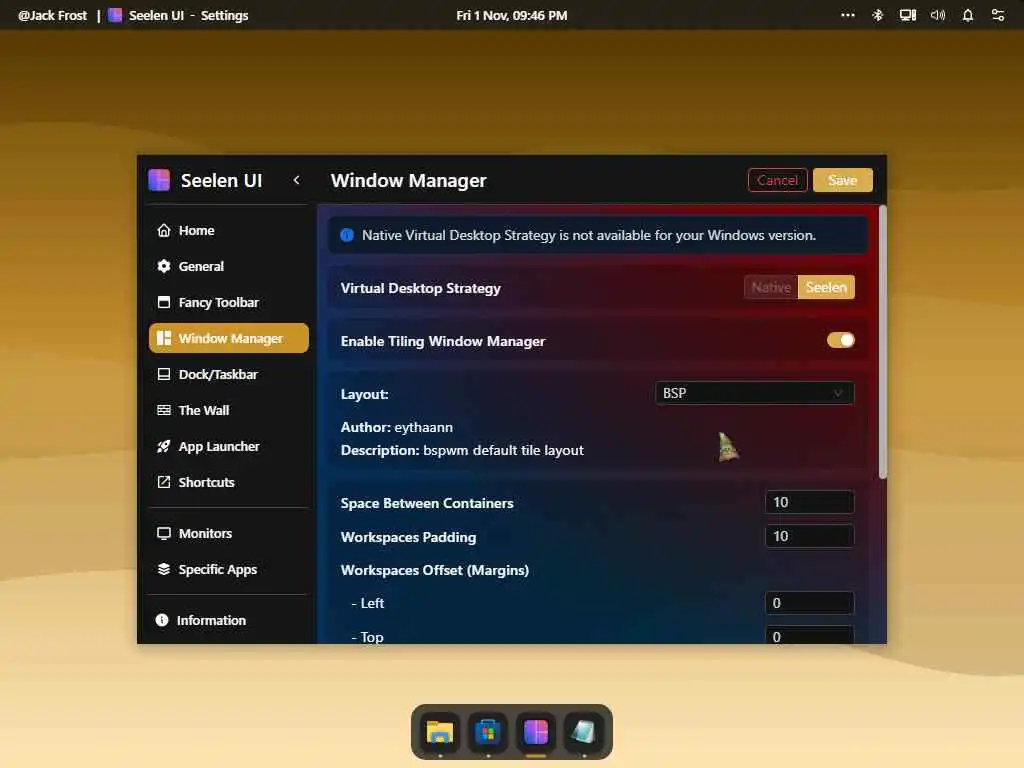Open Bluetooth from the top bar
The image size is (1024, 768).
click(x=878, y=15)
